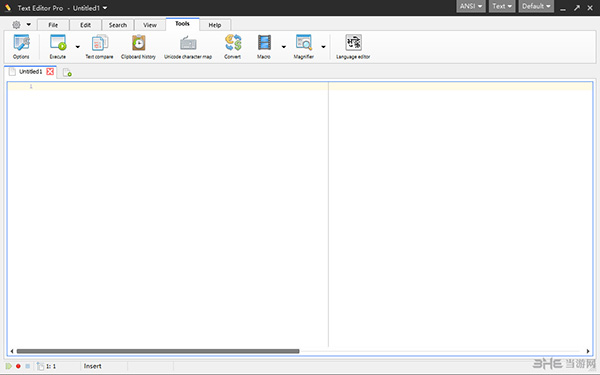Add a new document tab
This screenshot has width=600, height=375.
click(67, 72)
